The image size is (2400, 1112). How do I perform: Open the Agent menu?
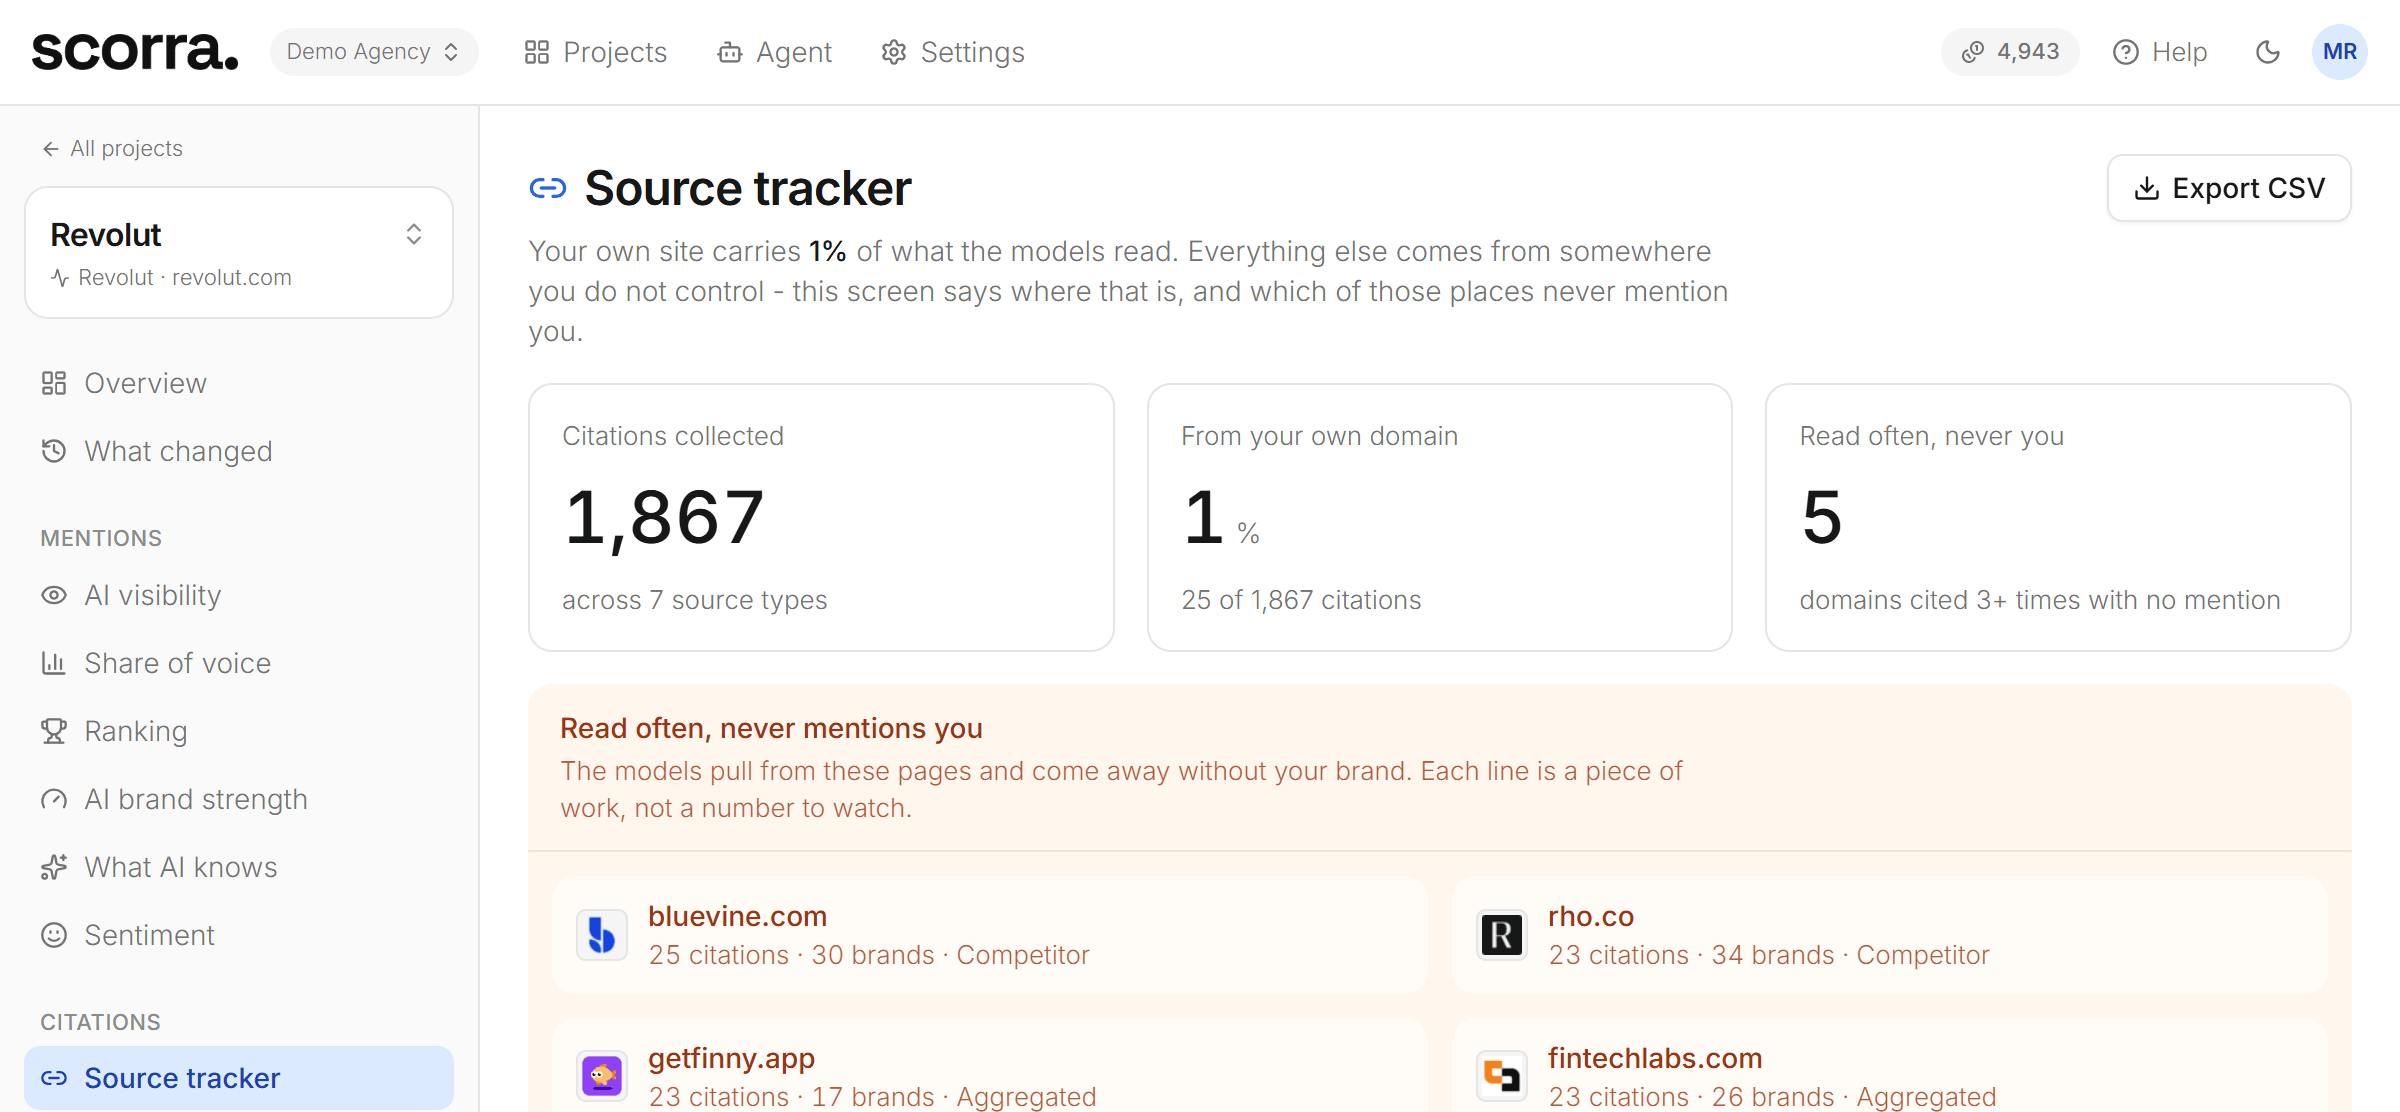775,52
